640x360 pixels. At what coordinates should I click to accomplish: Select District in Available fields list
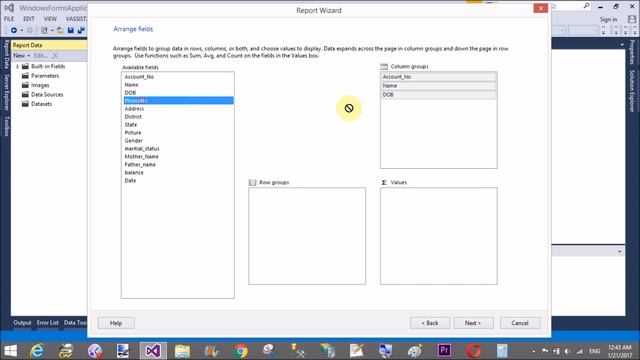tap(178, 117)
